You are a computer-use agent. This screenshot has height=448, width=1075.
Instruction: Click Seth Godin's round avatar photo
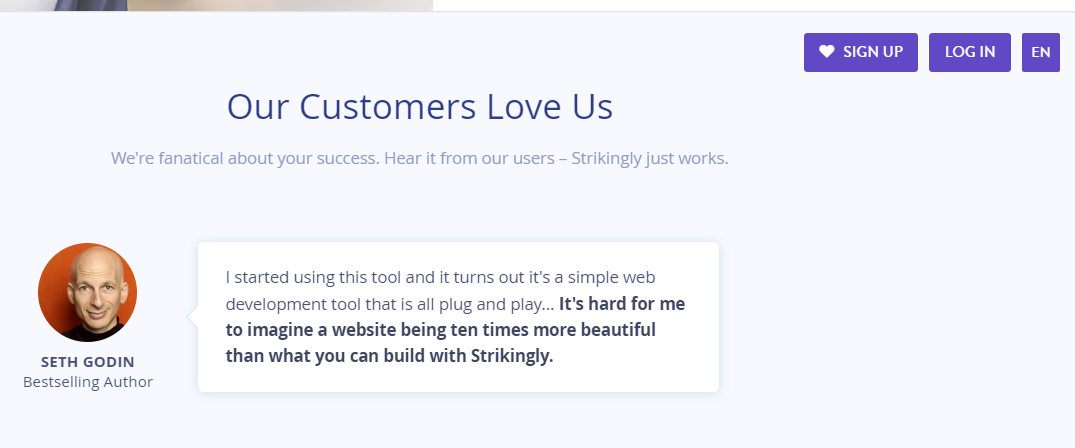pyautogui.click(x=88, y=292)
